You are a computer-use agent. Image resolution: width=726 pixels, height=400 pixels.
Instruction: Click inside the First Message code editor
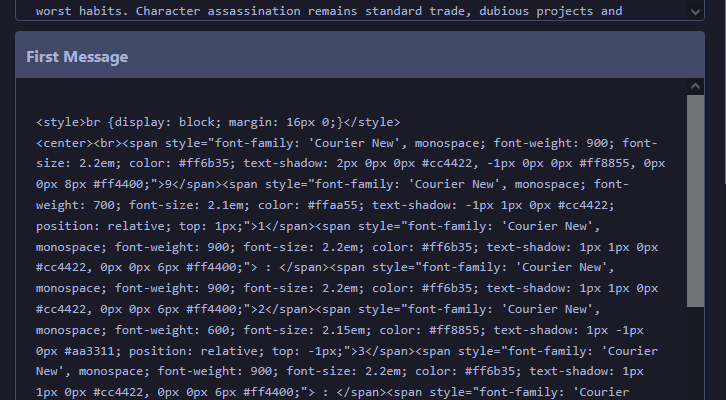[351, 239]
